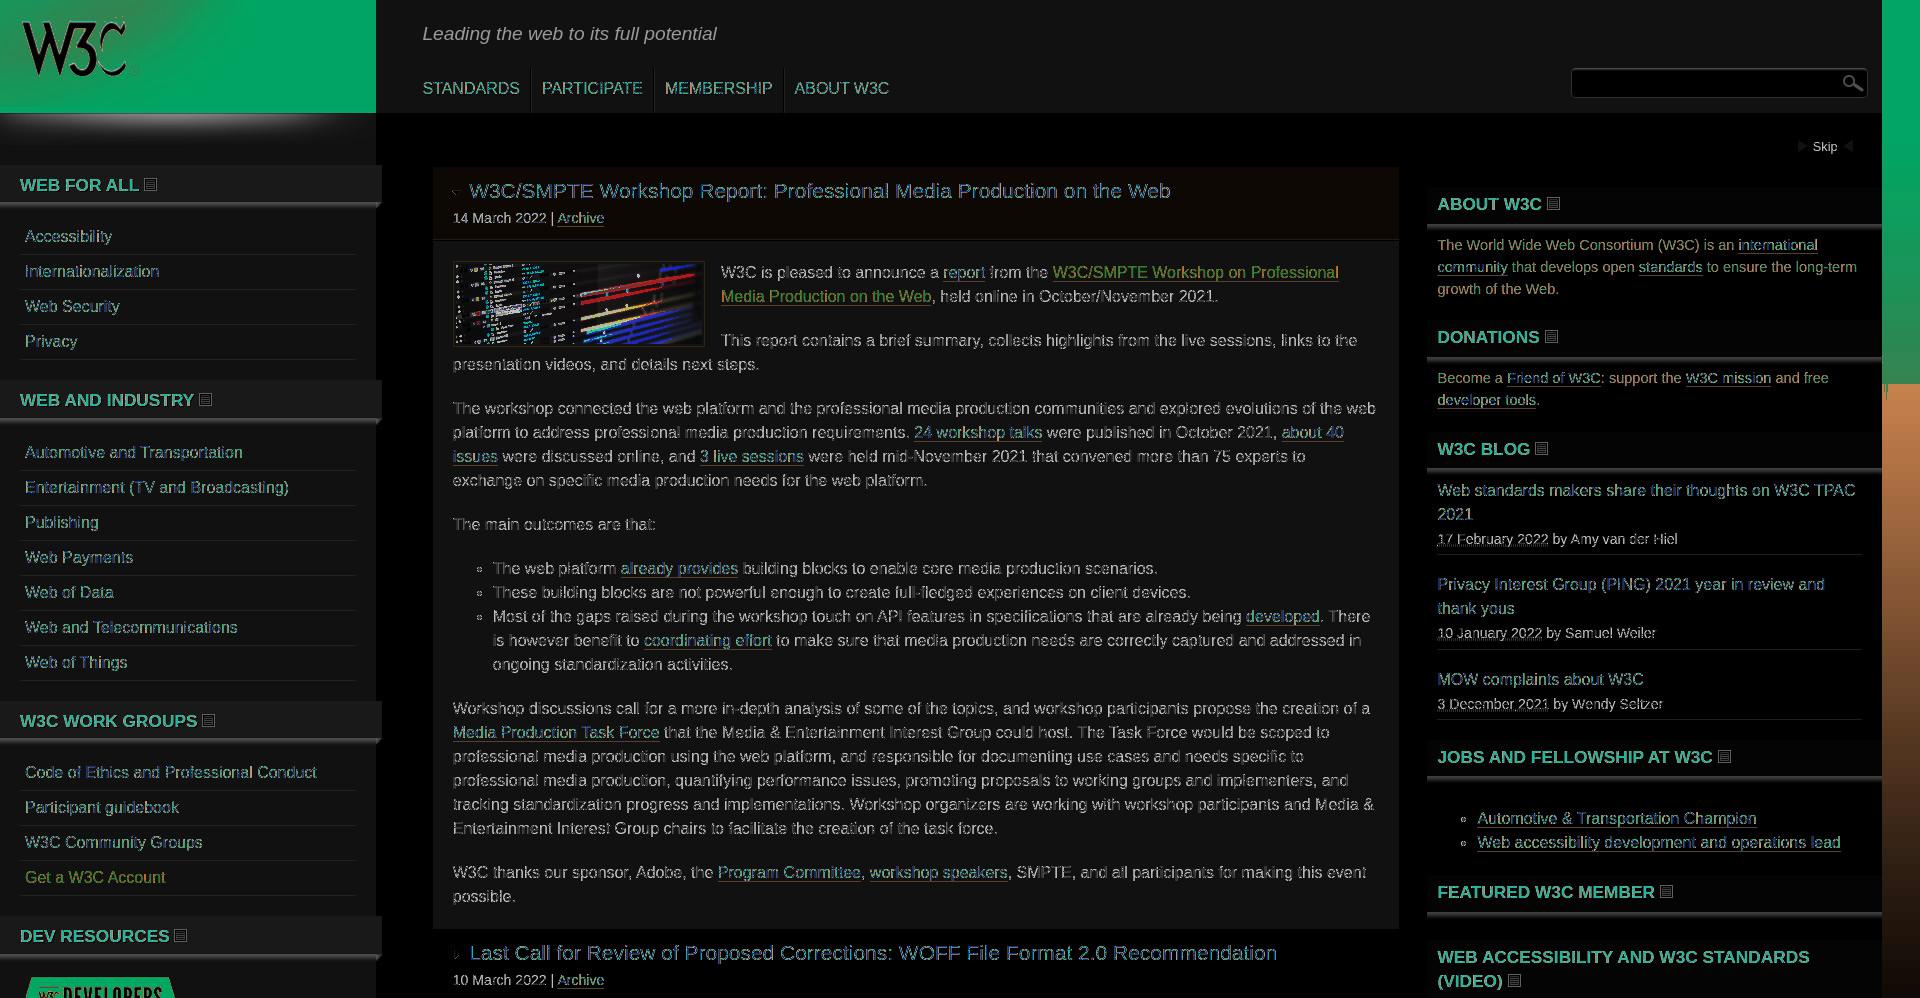The image size is (1920, 998).
Task: Click the search magnifier icon
Action: 1852,83
